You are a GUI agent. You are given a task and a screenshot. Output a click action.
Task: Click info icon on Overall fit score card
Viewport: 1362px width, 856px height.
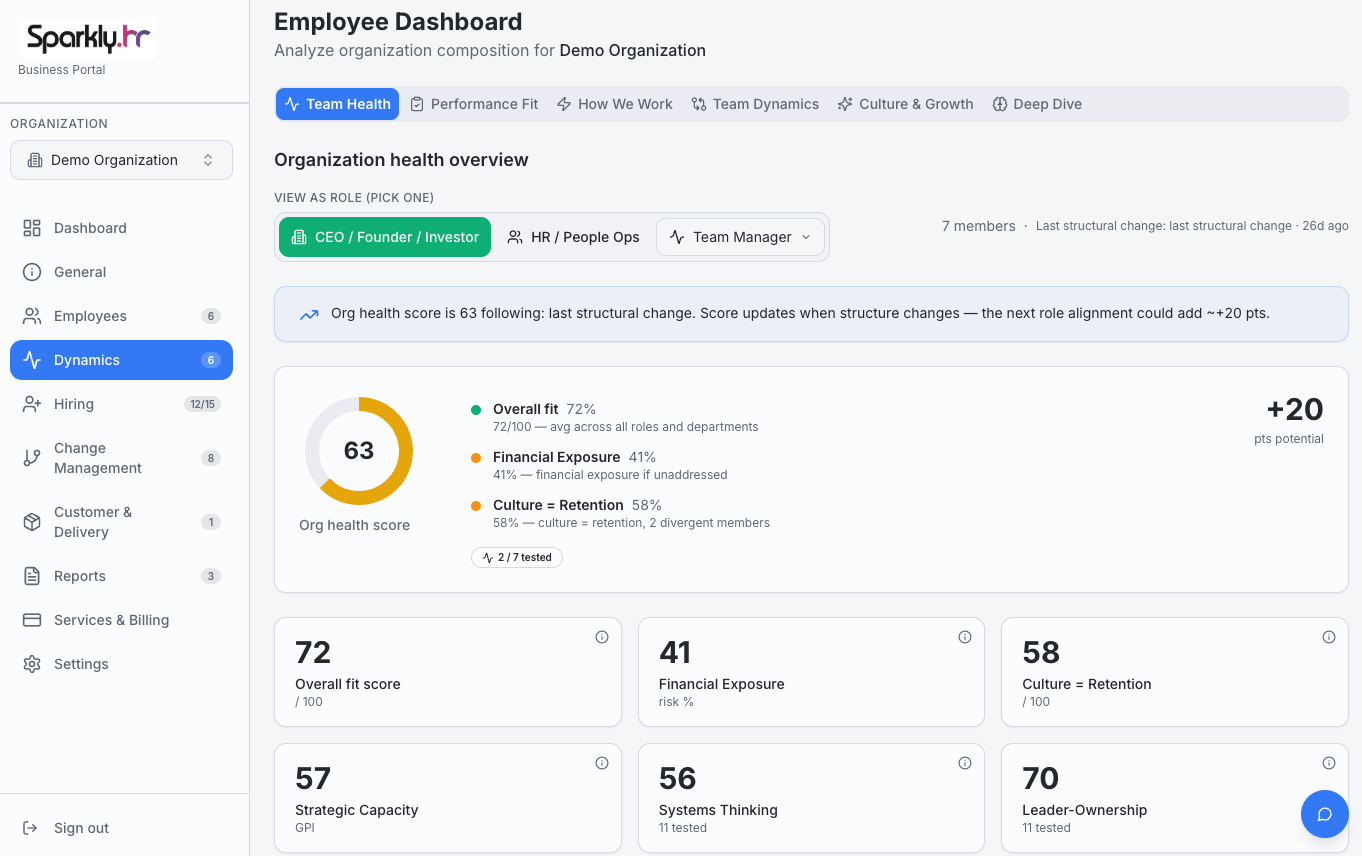602,637
